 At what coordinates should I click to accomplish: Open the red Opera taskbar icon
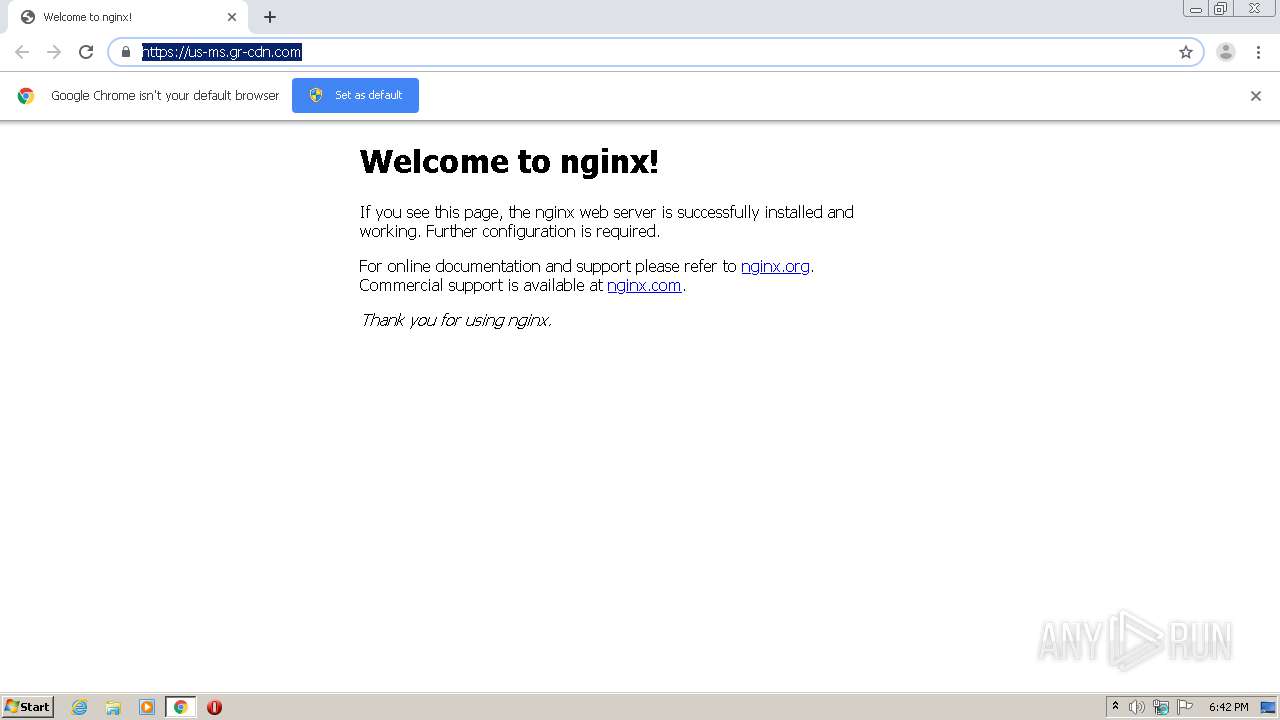[214, 707]
